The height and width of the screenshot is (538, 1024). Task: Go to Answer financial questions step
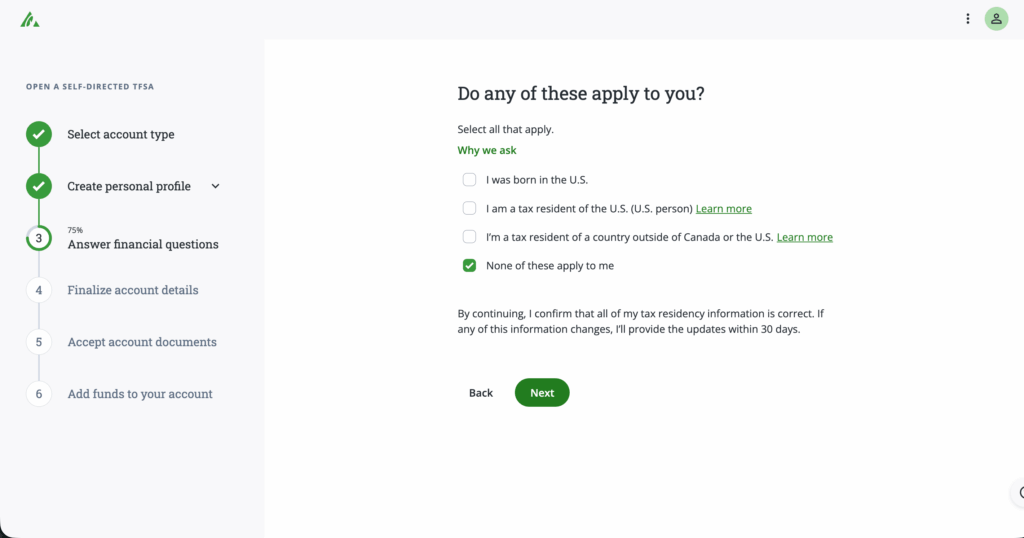(142, 244)
